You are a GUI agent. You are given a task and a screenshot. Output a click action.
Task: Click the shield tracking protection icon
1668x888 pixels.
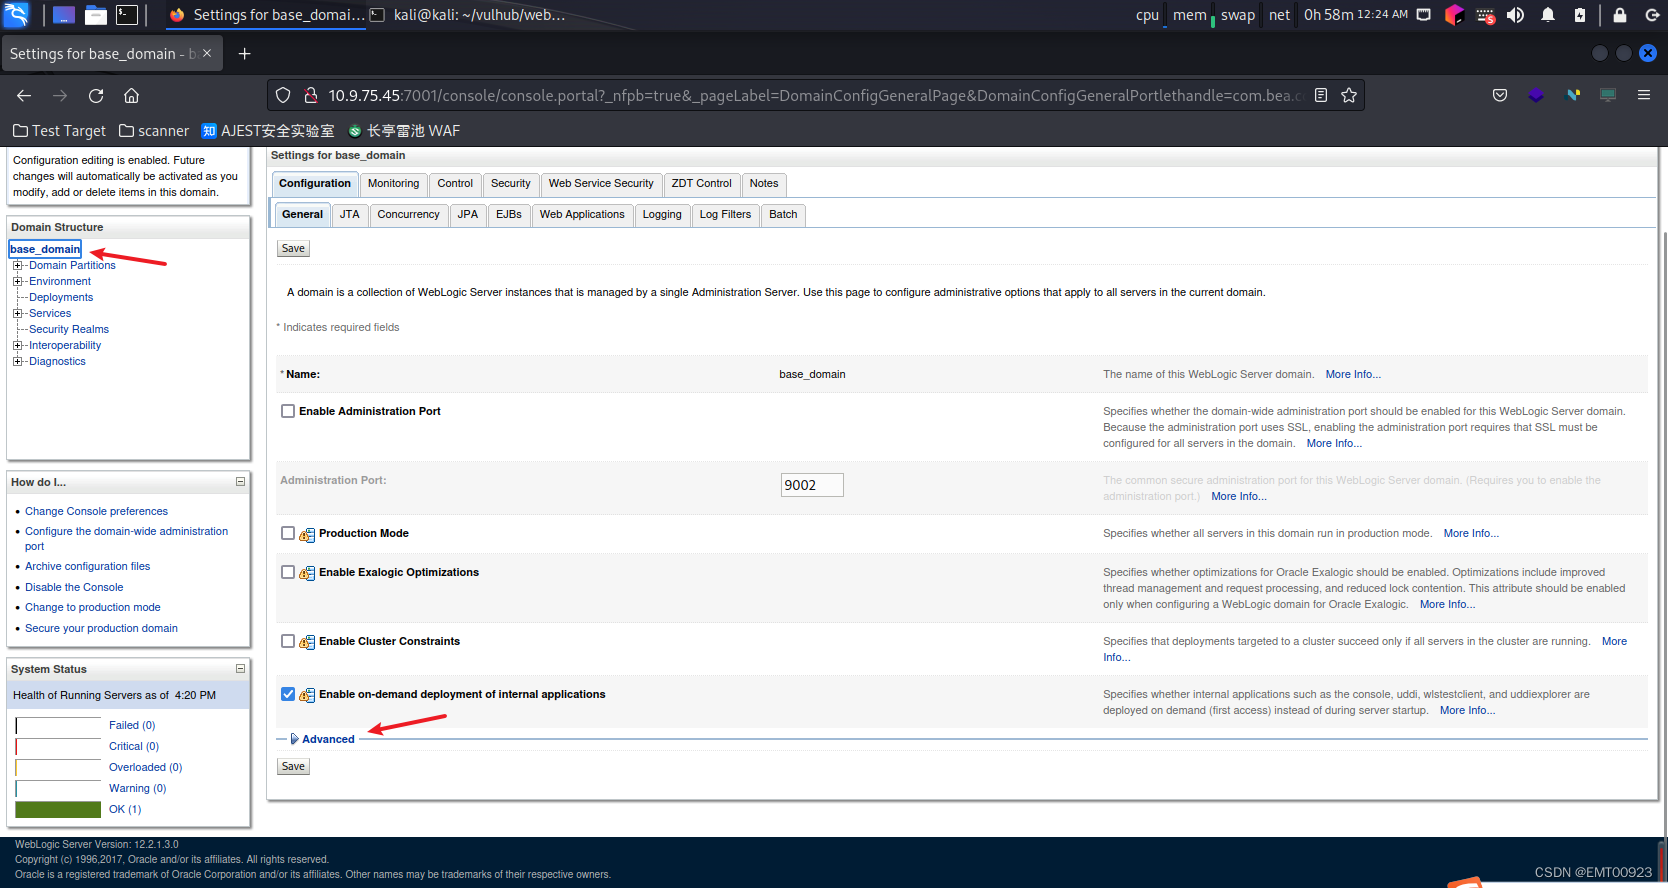point(283,95)
